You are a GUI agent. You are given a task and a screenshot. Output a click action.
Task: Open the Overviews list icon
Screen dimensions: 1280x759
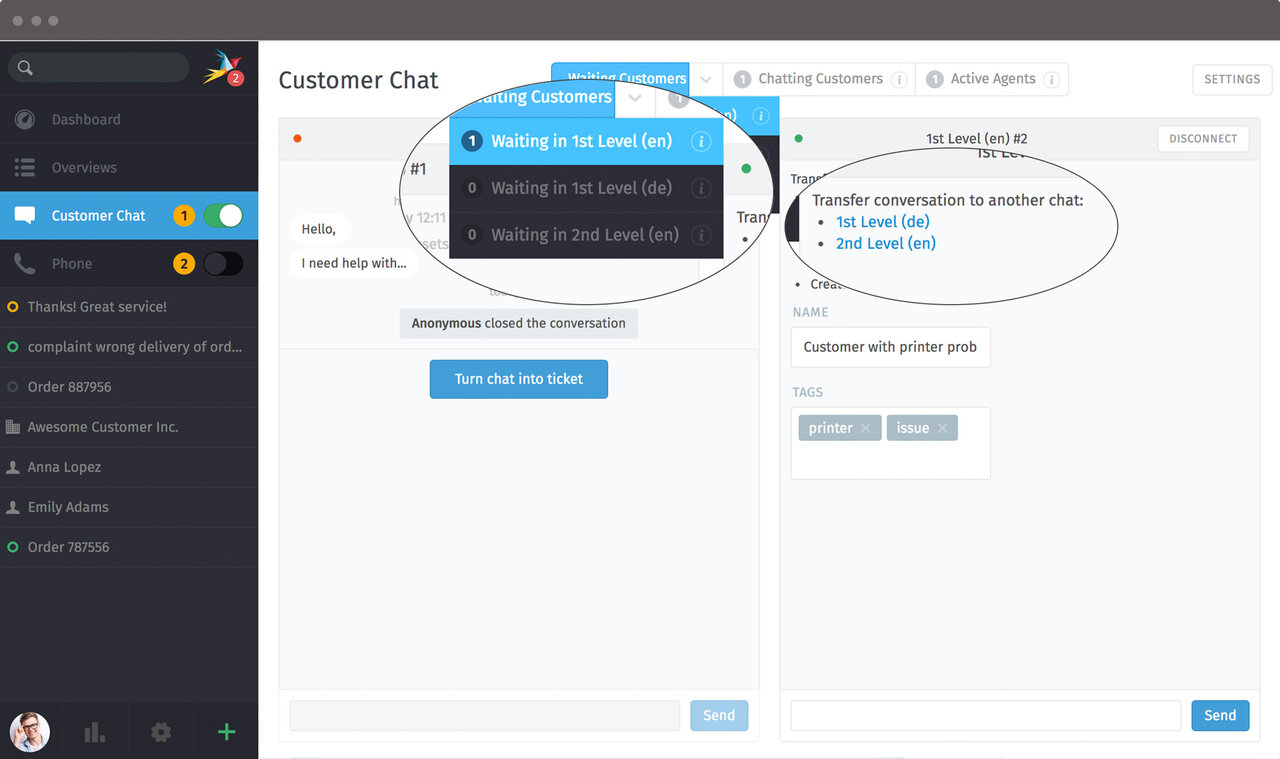coord(25,167)
